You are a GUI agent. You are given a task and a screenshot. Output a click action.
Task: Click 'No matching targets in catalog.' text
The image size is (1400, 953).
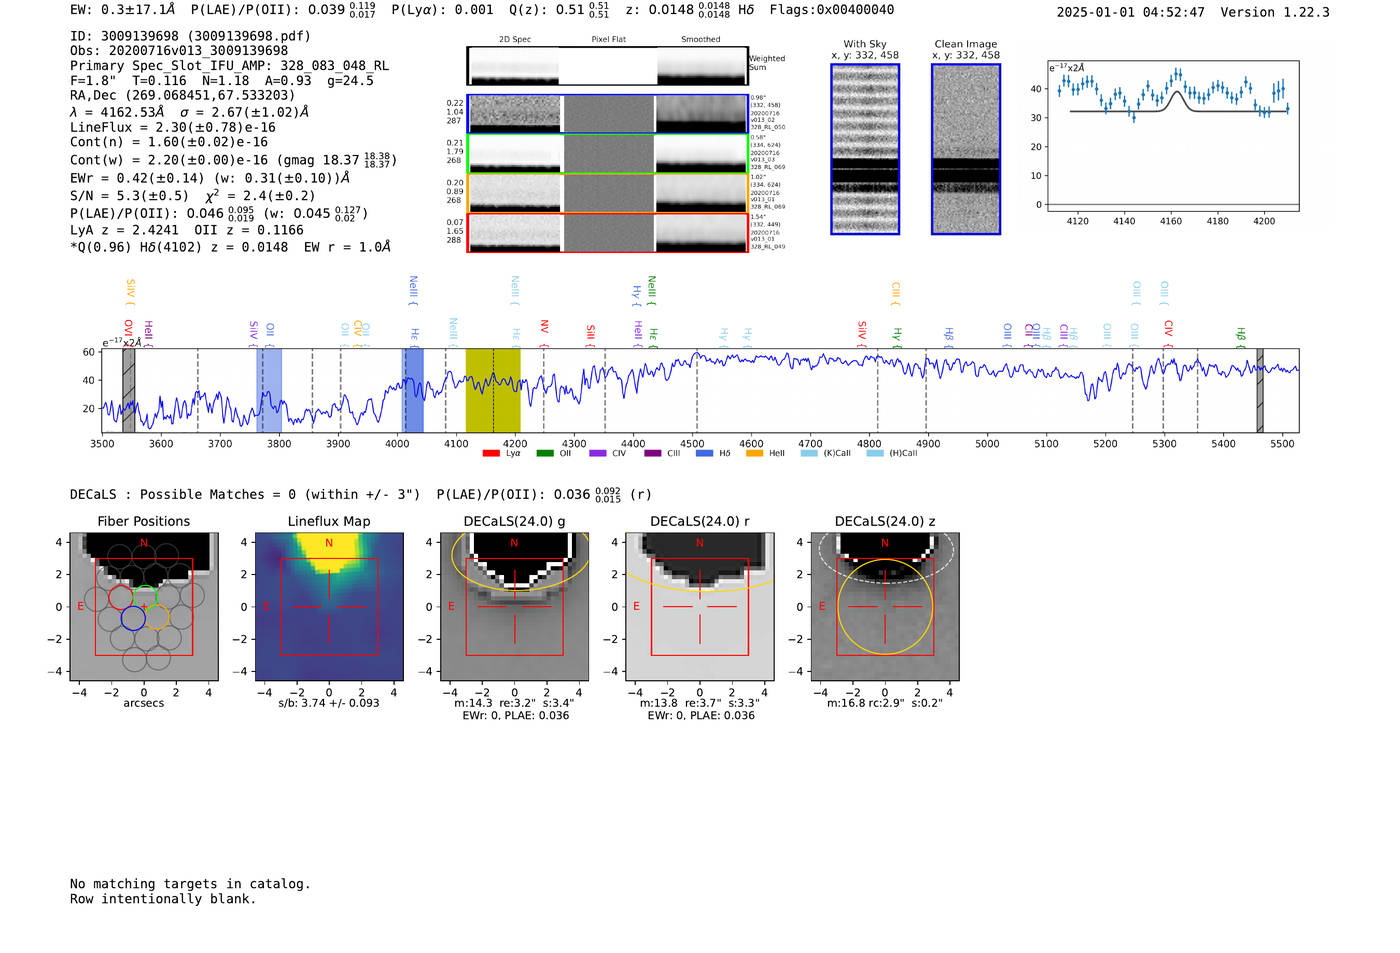[x=190, y=884]
